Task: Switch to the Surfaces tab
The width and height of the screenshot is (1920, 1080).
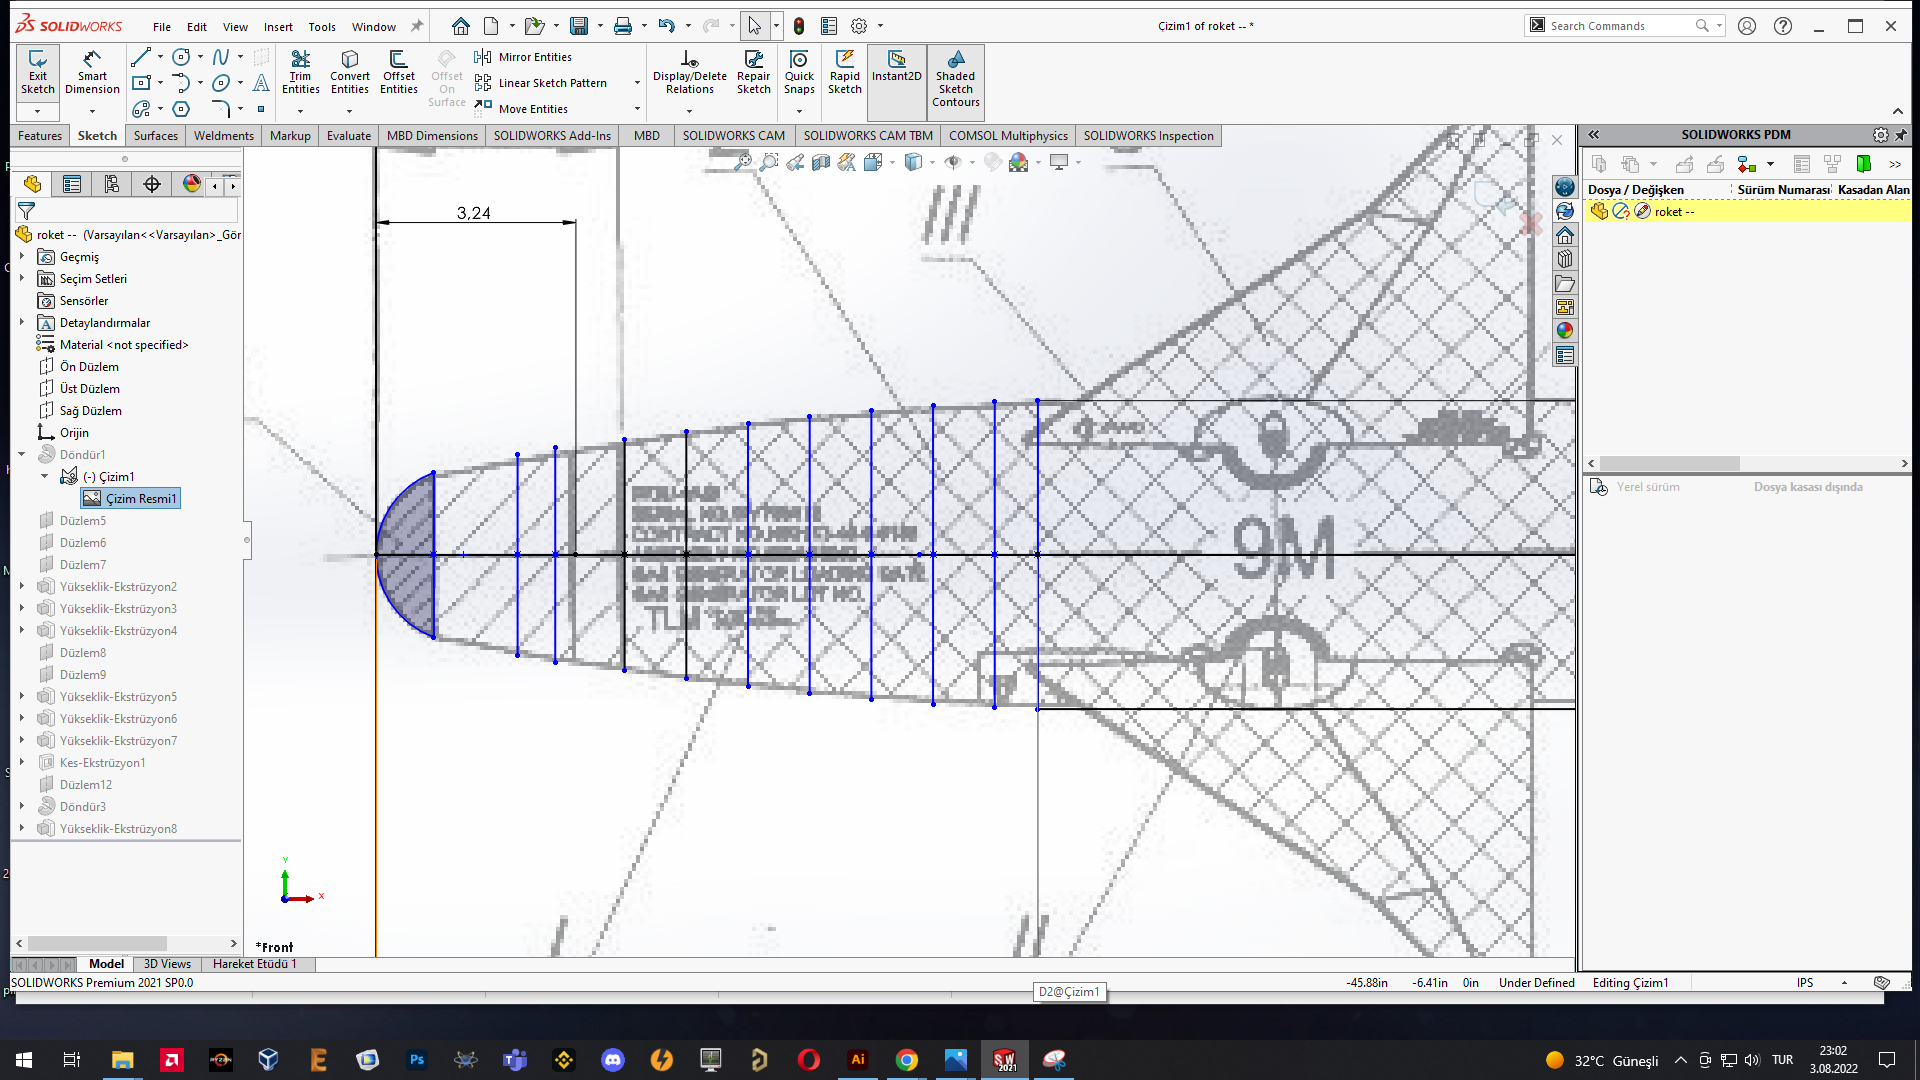Action: tap(154, 136)
